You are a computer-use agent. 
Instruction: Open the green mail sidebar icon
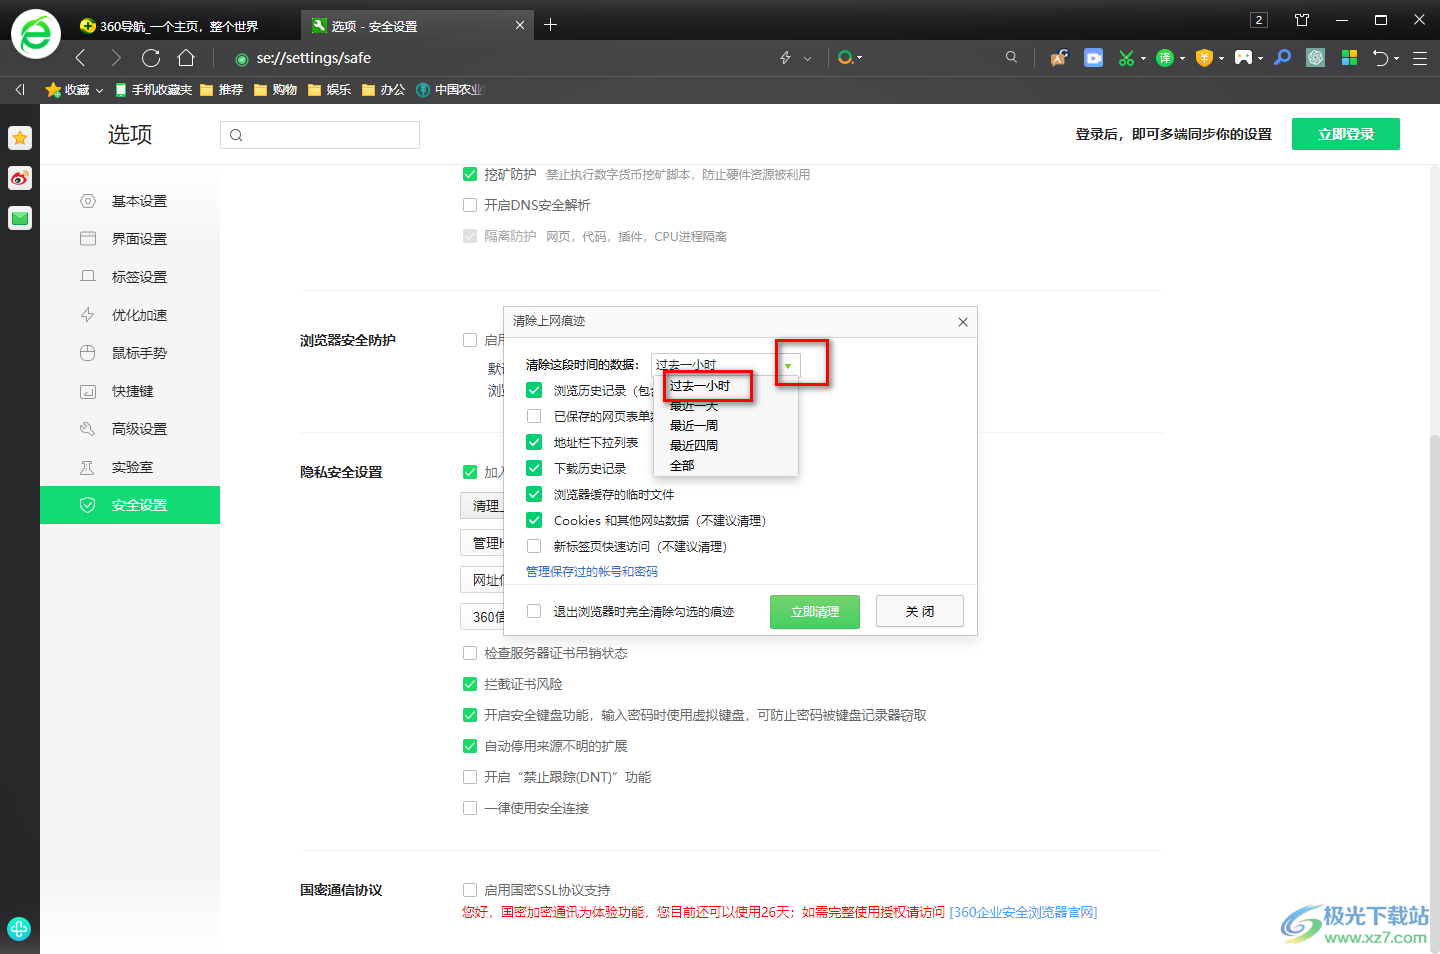(x=20, y=218)
